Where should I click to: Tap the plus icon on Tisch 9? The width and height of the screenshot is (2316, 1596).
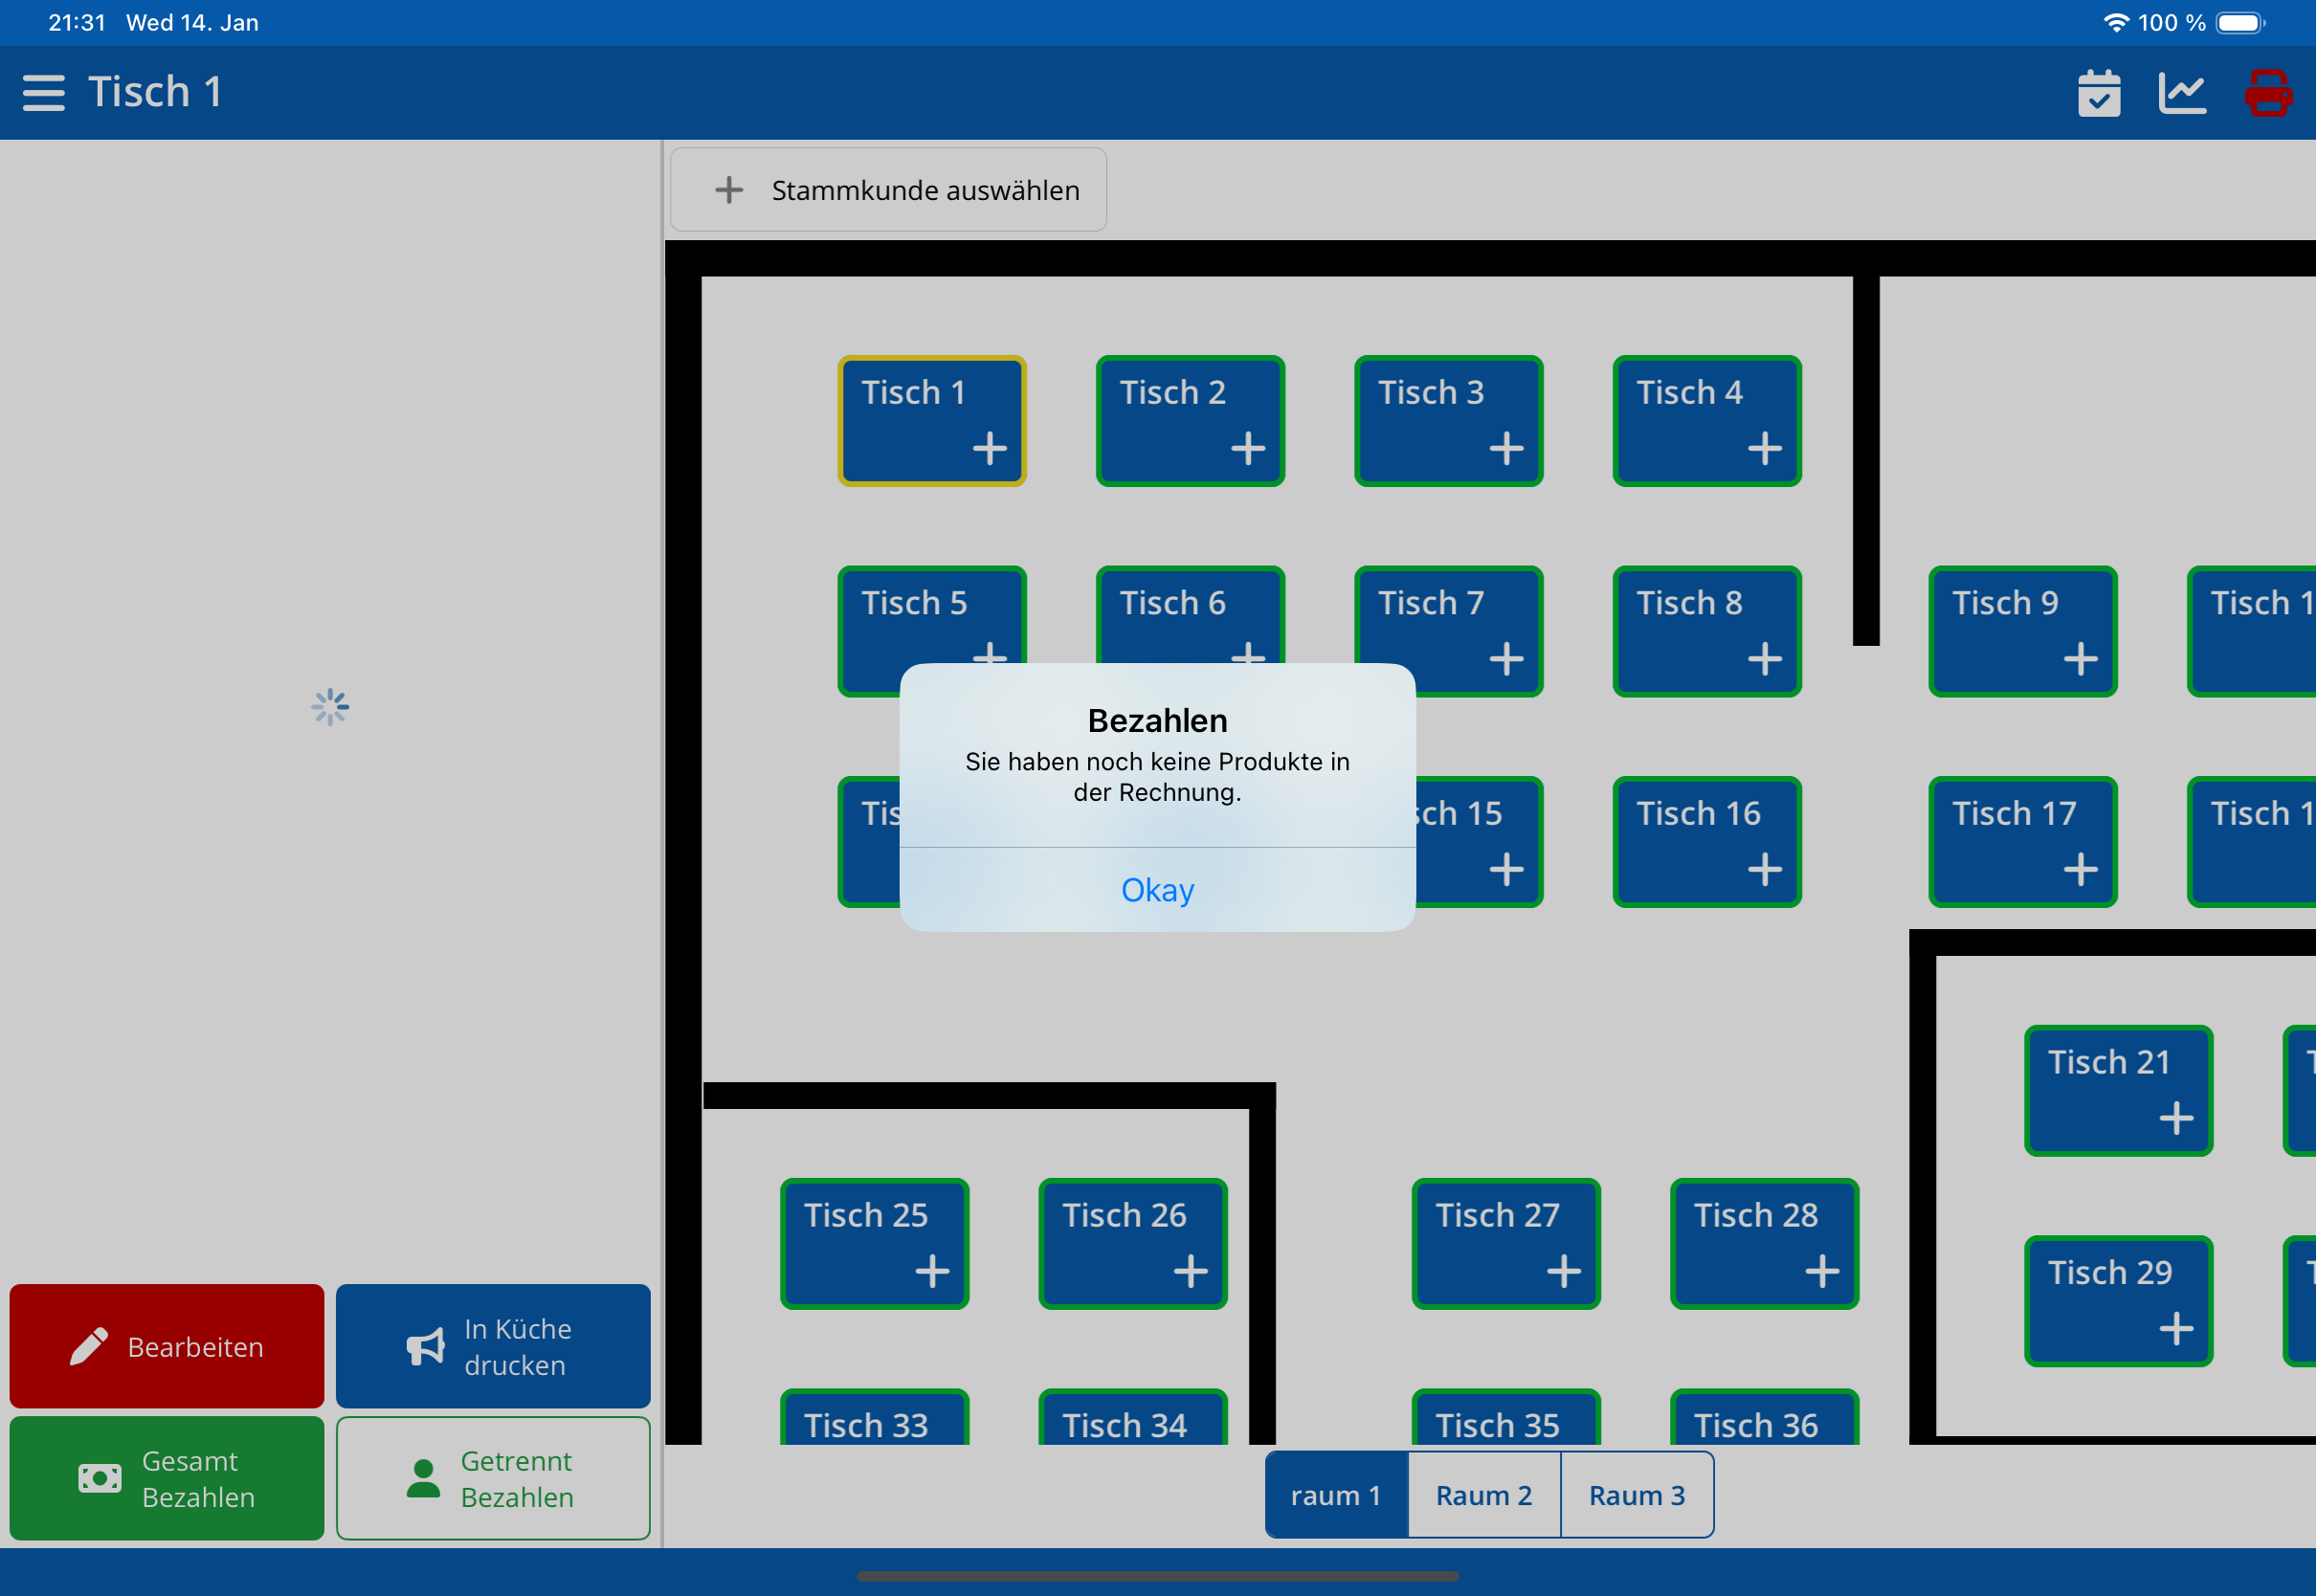click(2081, 659)
